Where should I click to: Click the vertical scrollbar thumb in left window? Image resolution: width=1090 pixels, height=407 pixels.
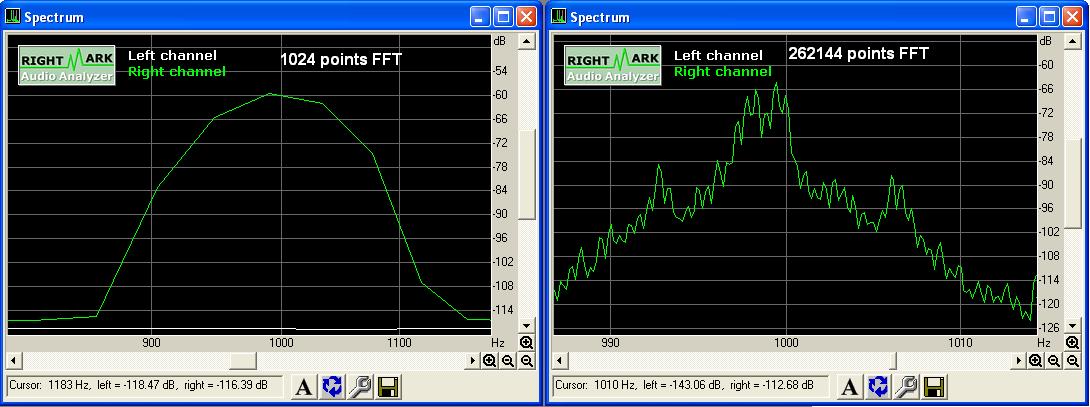pos(527,173)
